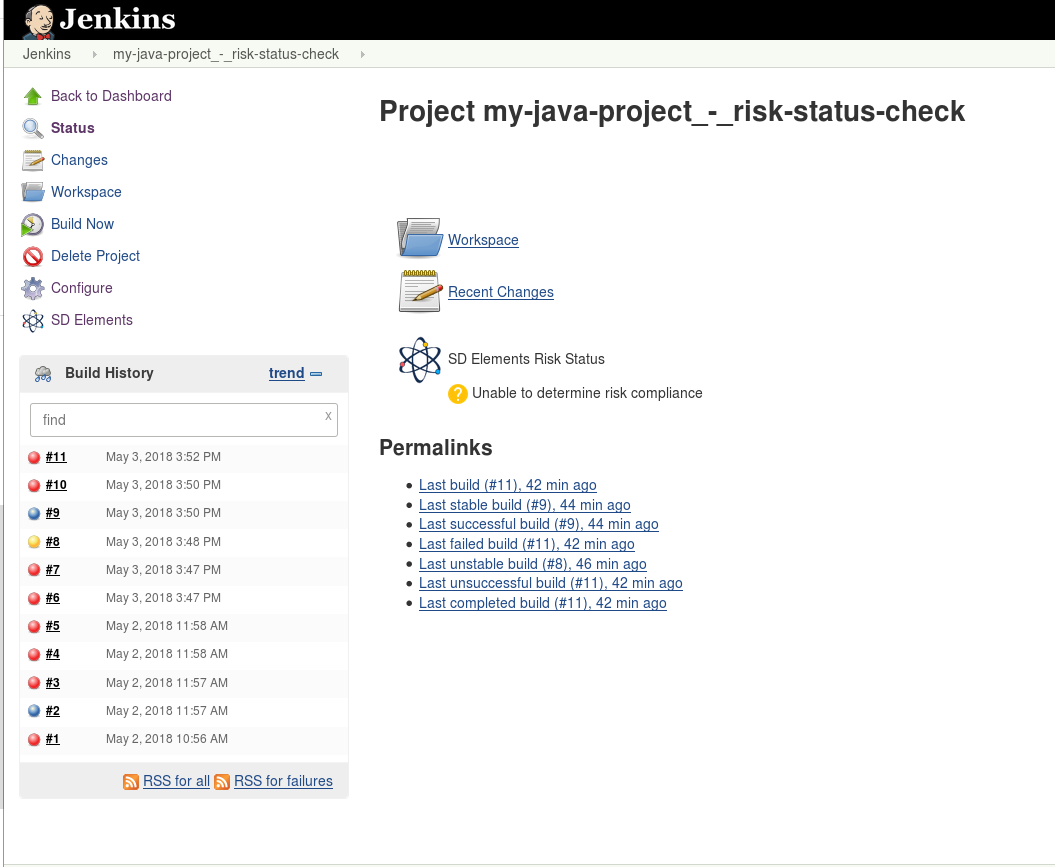Open the RSS for failures link
1055x867 pixels.
pyautogui.click(x=283, y=781)
